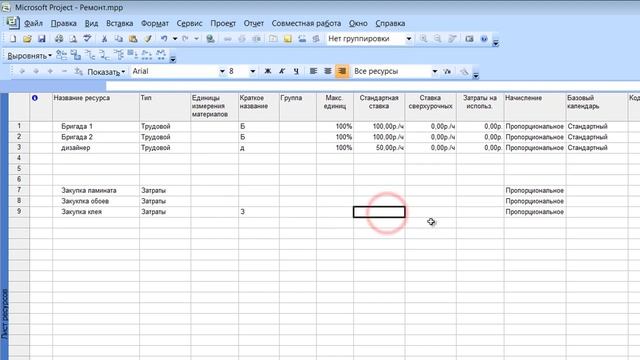Open the resource notes yellow icon
This screenshot has width=640, height=360.
287,39
